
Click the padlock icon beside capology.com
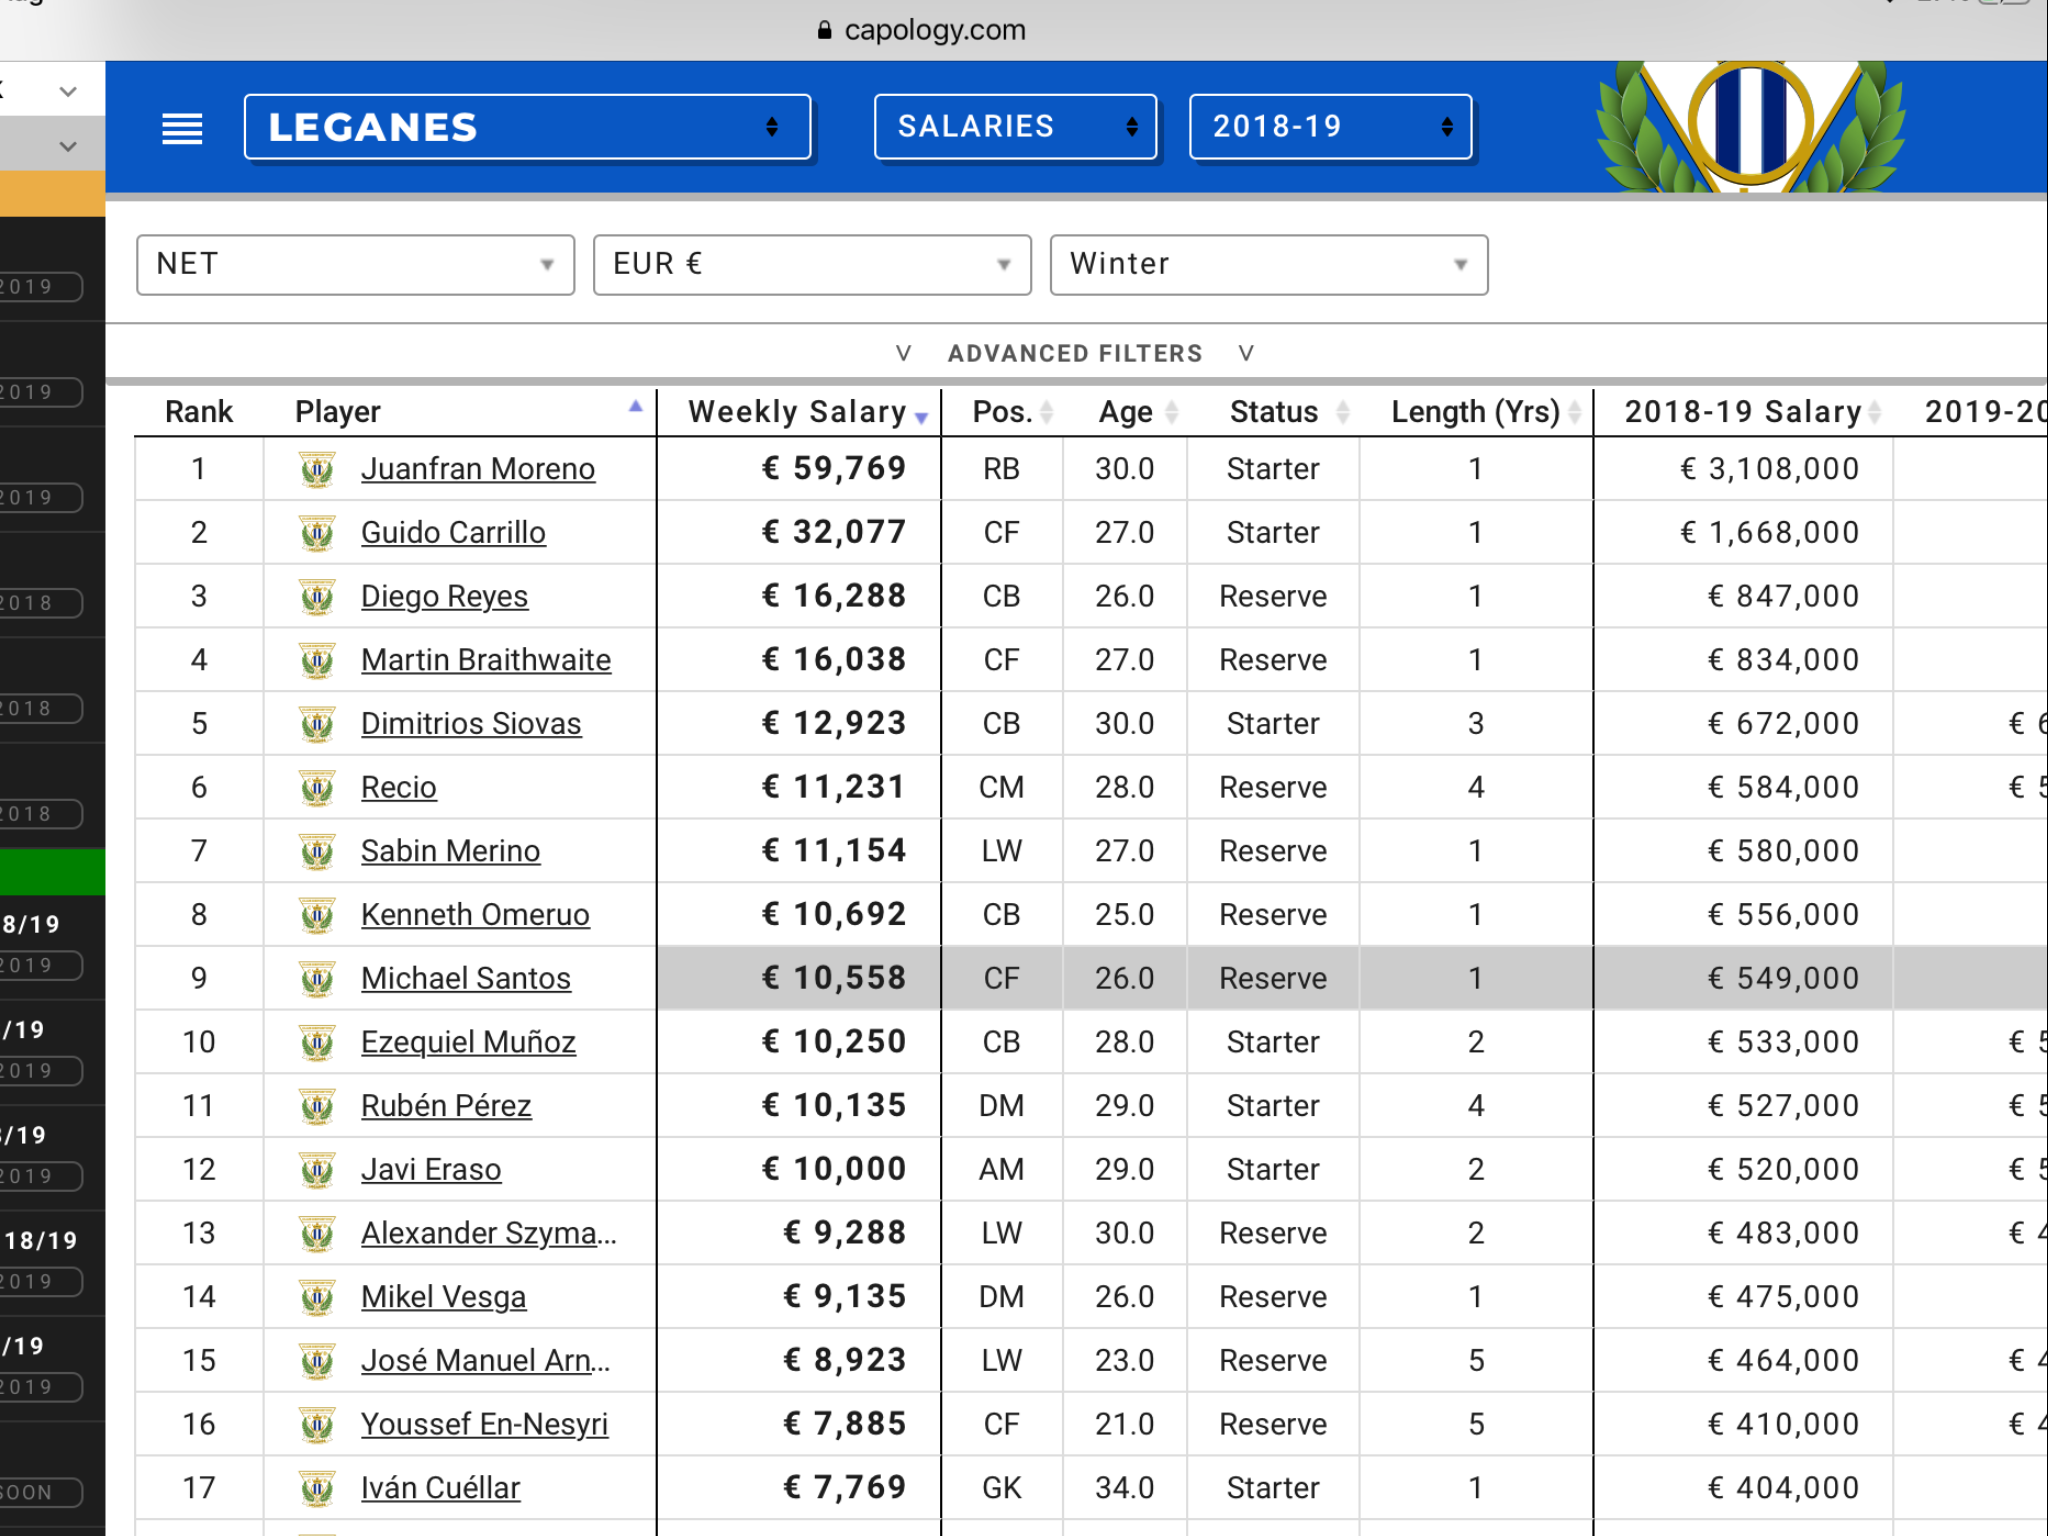824,30
